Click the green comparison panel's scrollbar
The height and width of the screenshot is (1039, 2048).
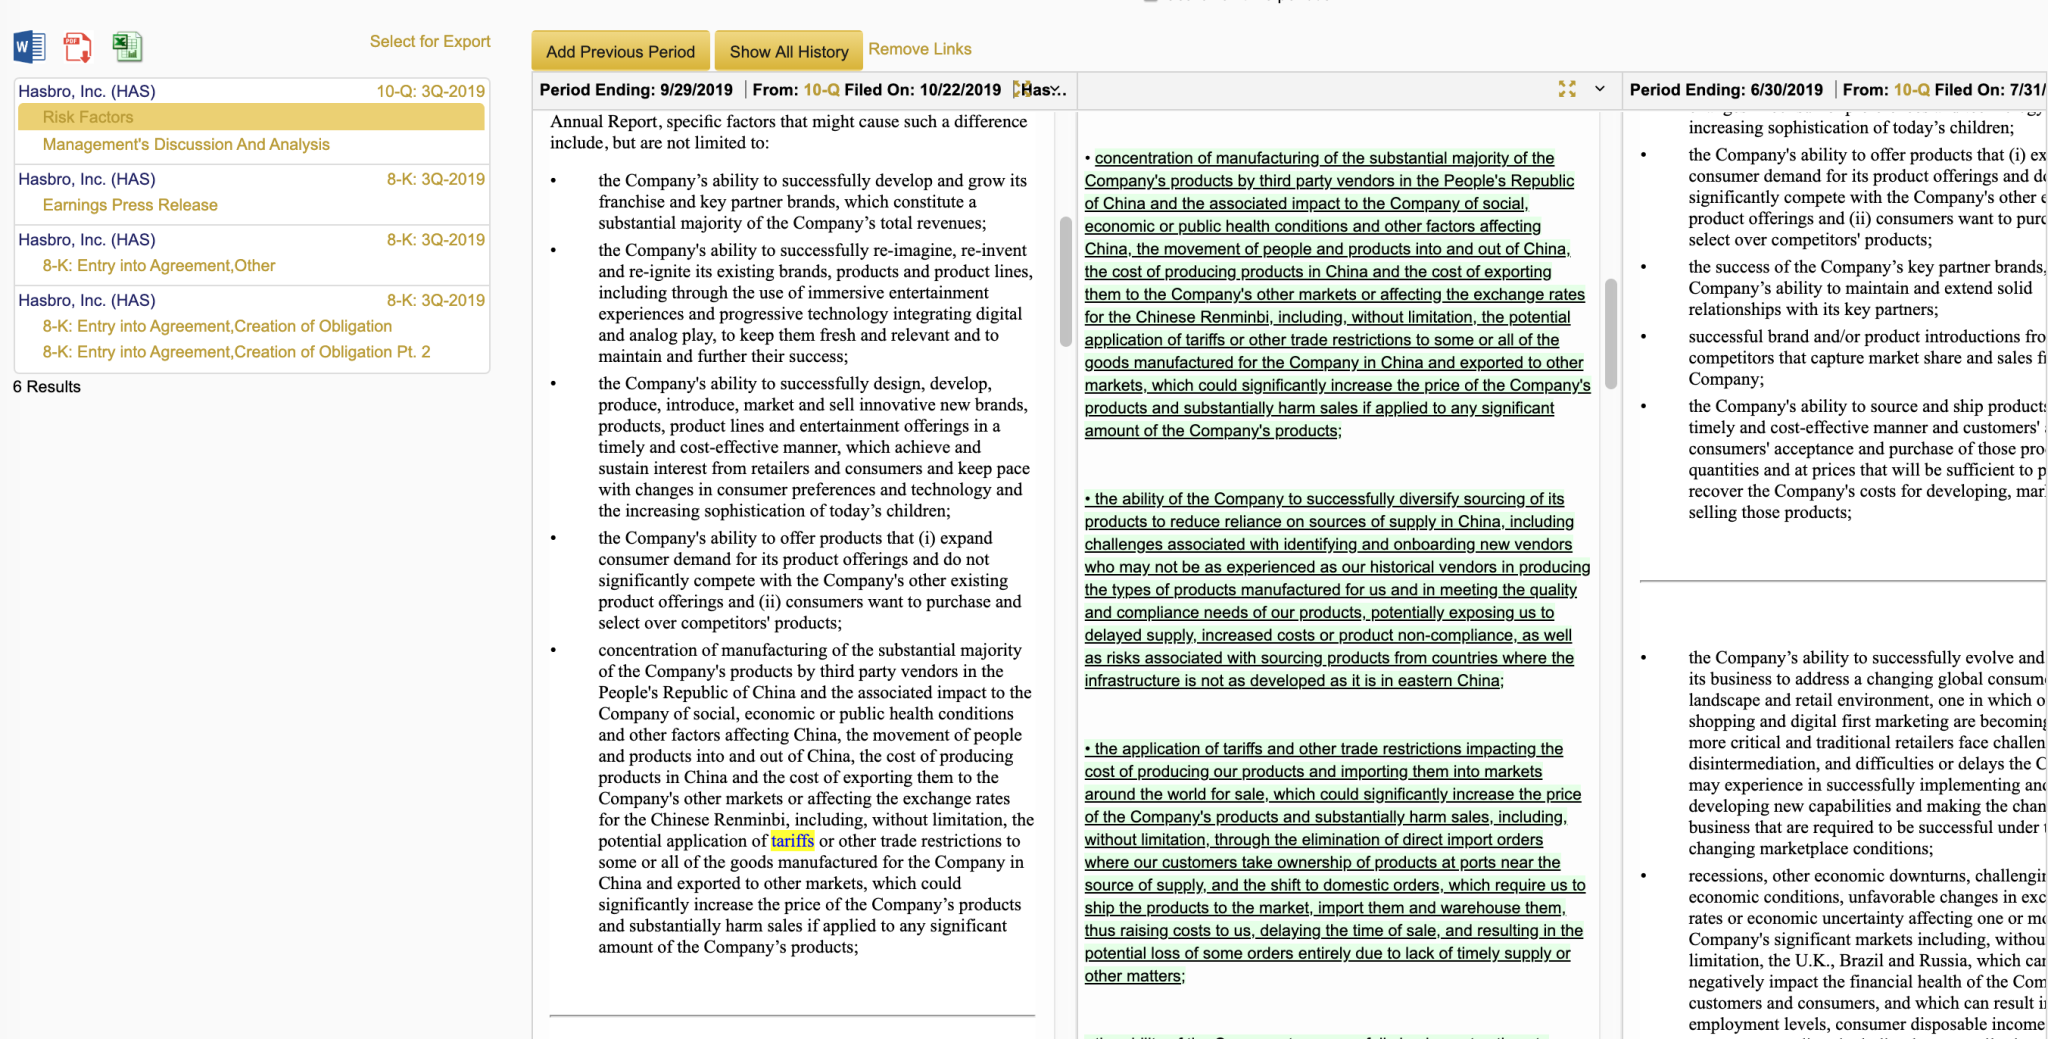click(x=1610, y=334)
